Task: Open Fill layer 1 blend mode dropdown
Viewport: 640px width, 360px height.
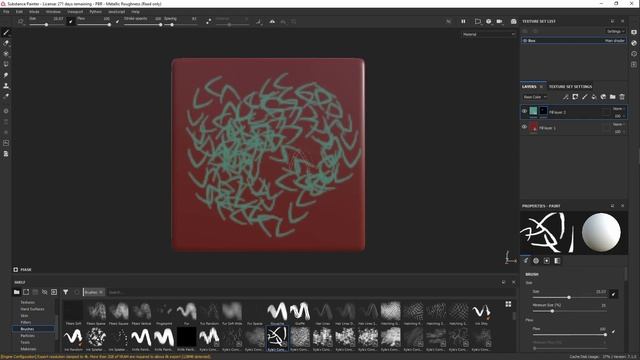Action: point(619,124)
